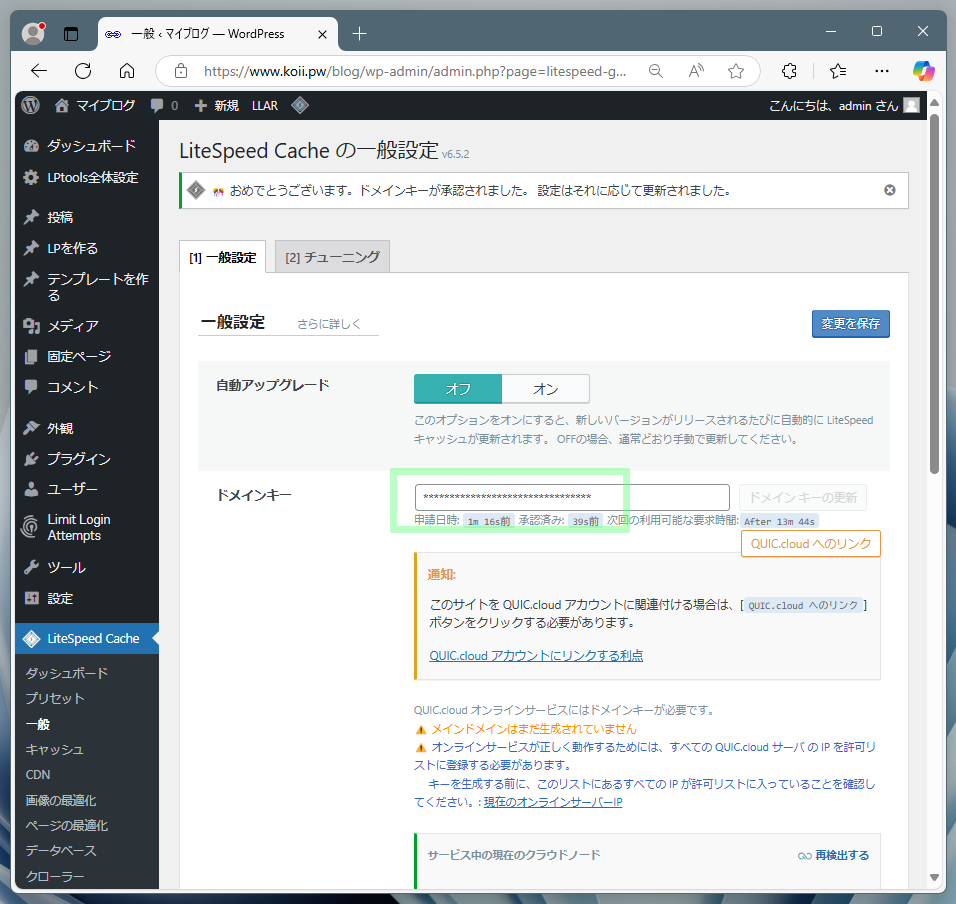Open a new browser tab

click(x=360, y=34)
